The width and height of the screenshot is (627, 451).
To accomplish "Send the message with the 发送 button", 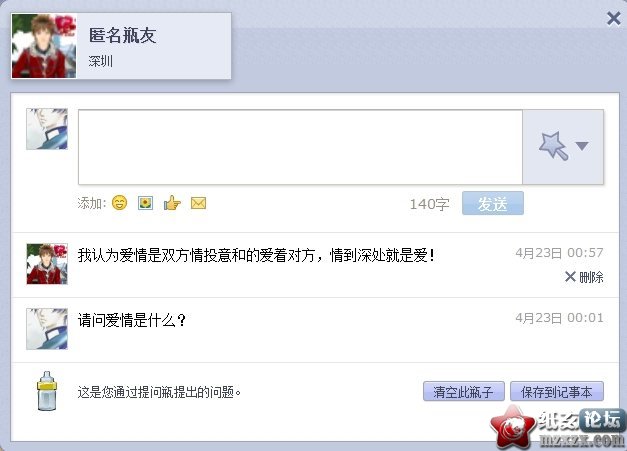I will [x=493, y=203].
